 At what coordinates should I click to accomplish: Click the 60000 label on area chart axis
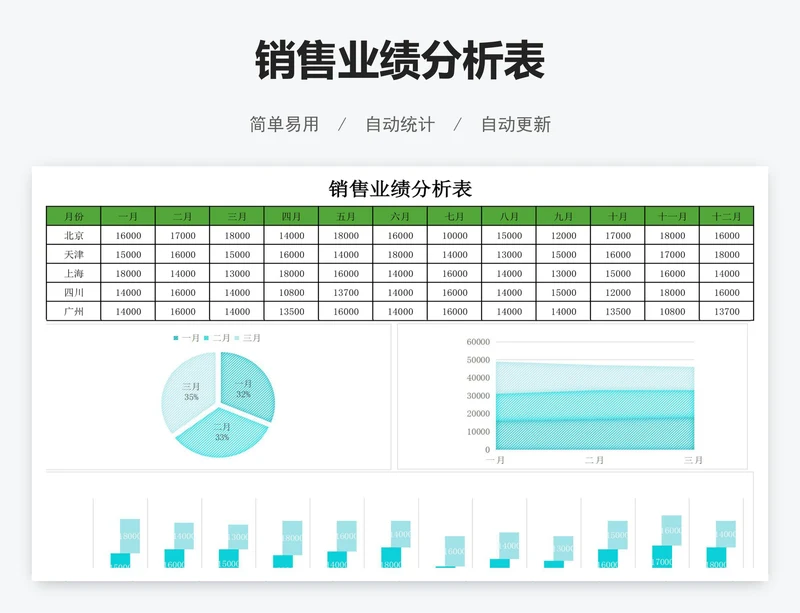pos(478,342)
